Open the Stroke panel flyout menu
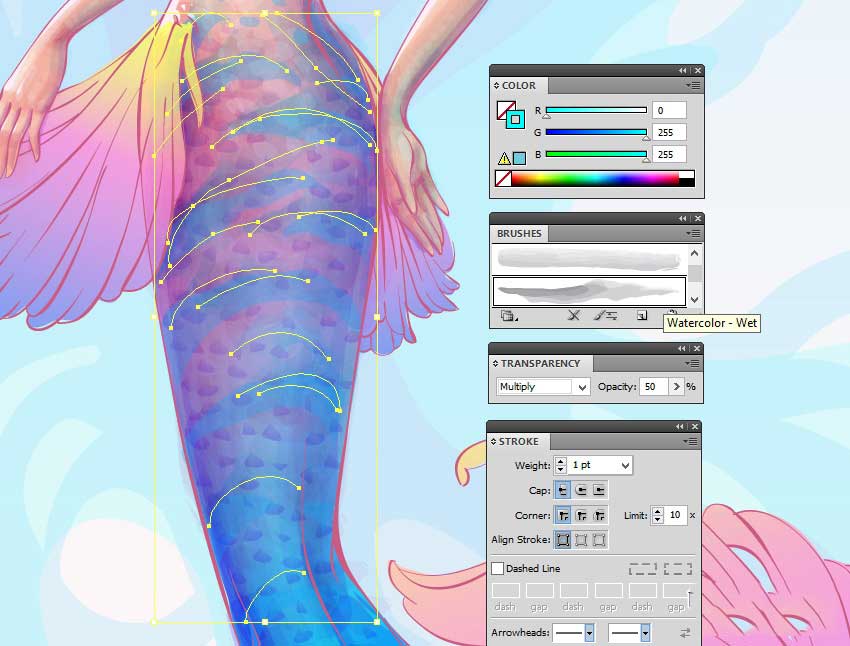 pos(691,441)
